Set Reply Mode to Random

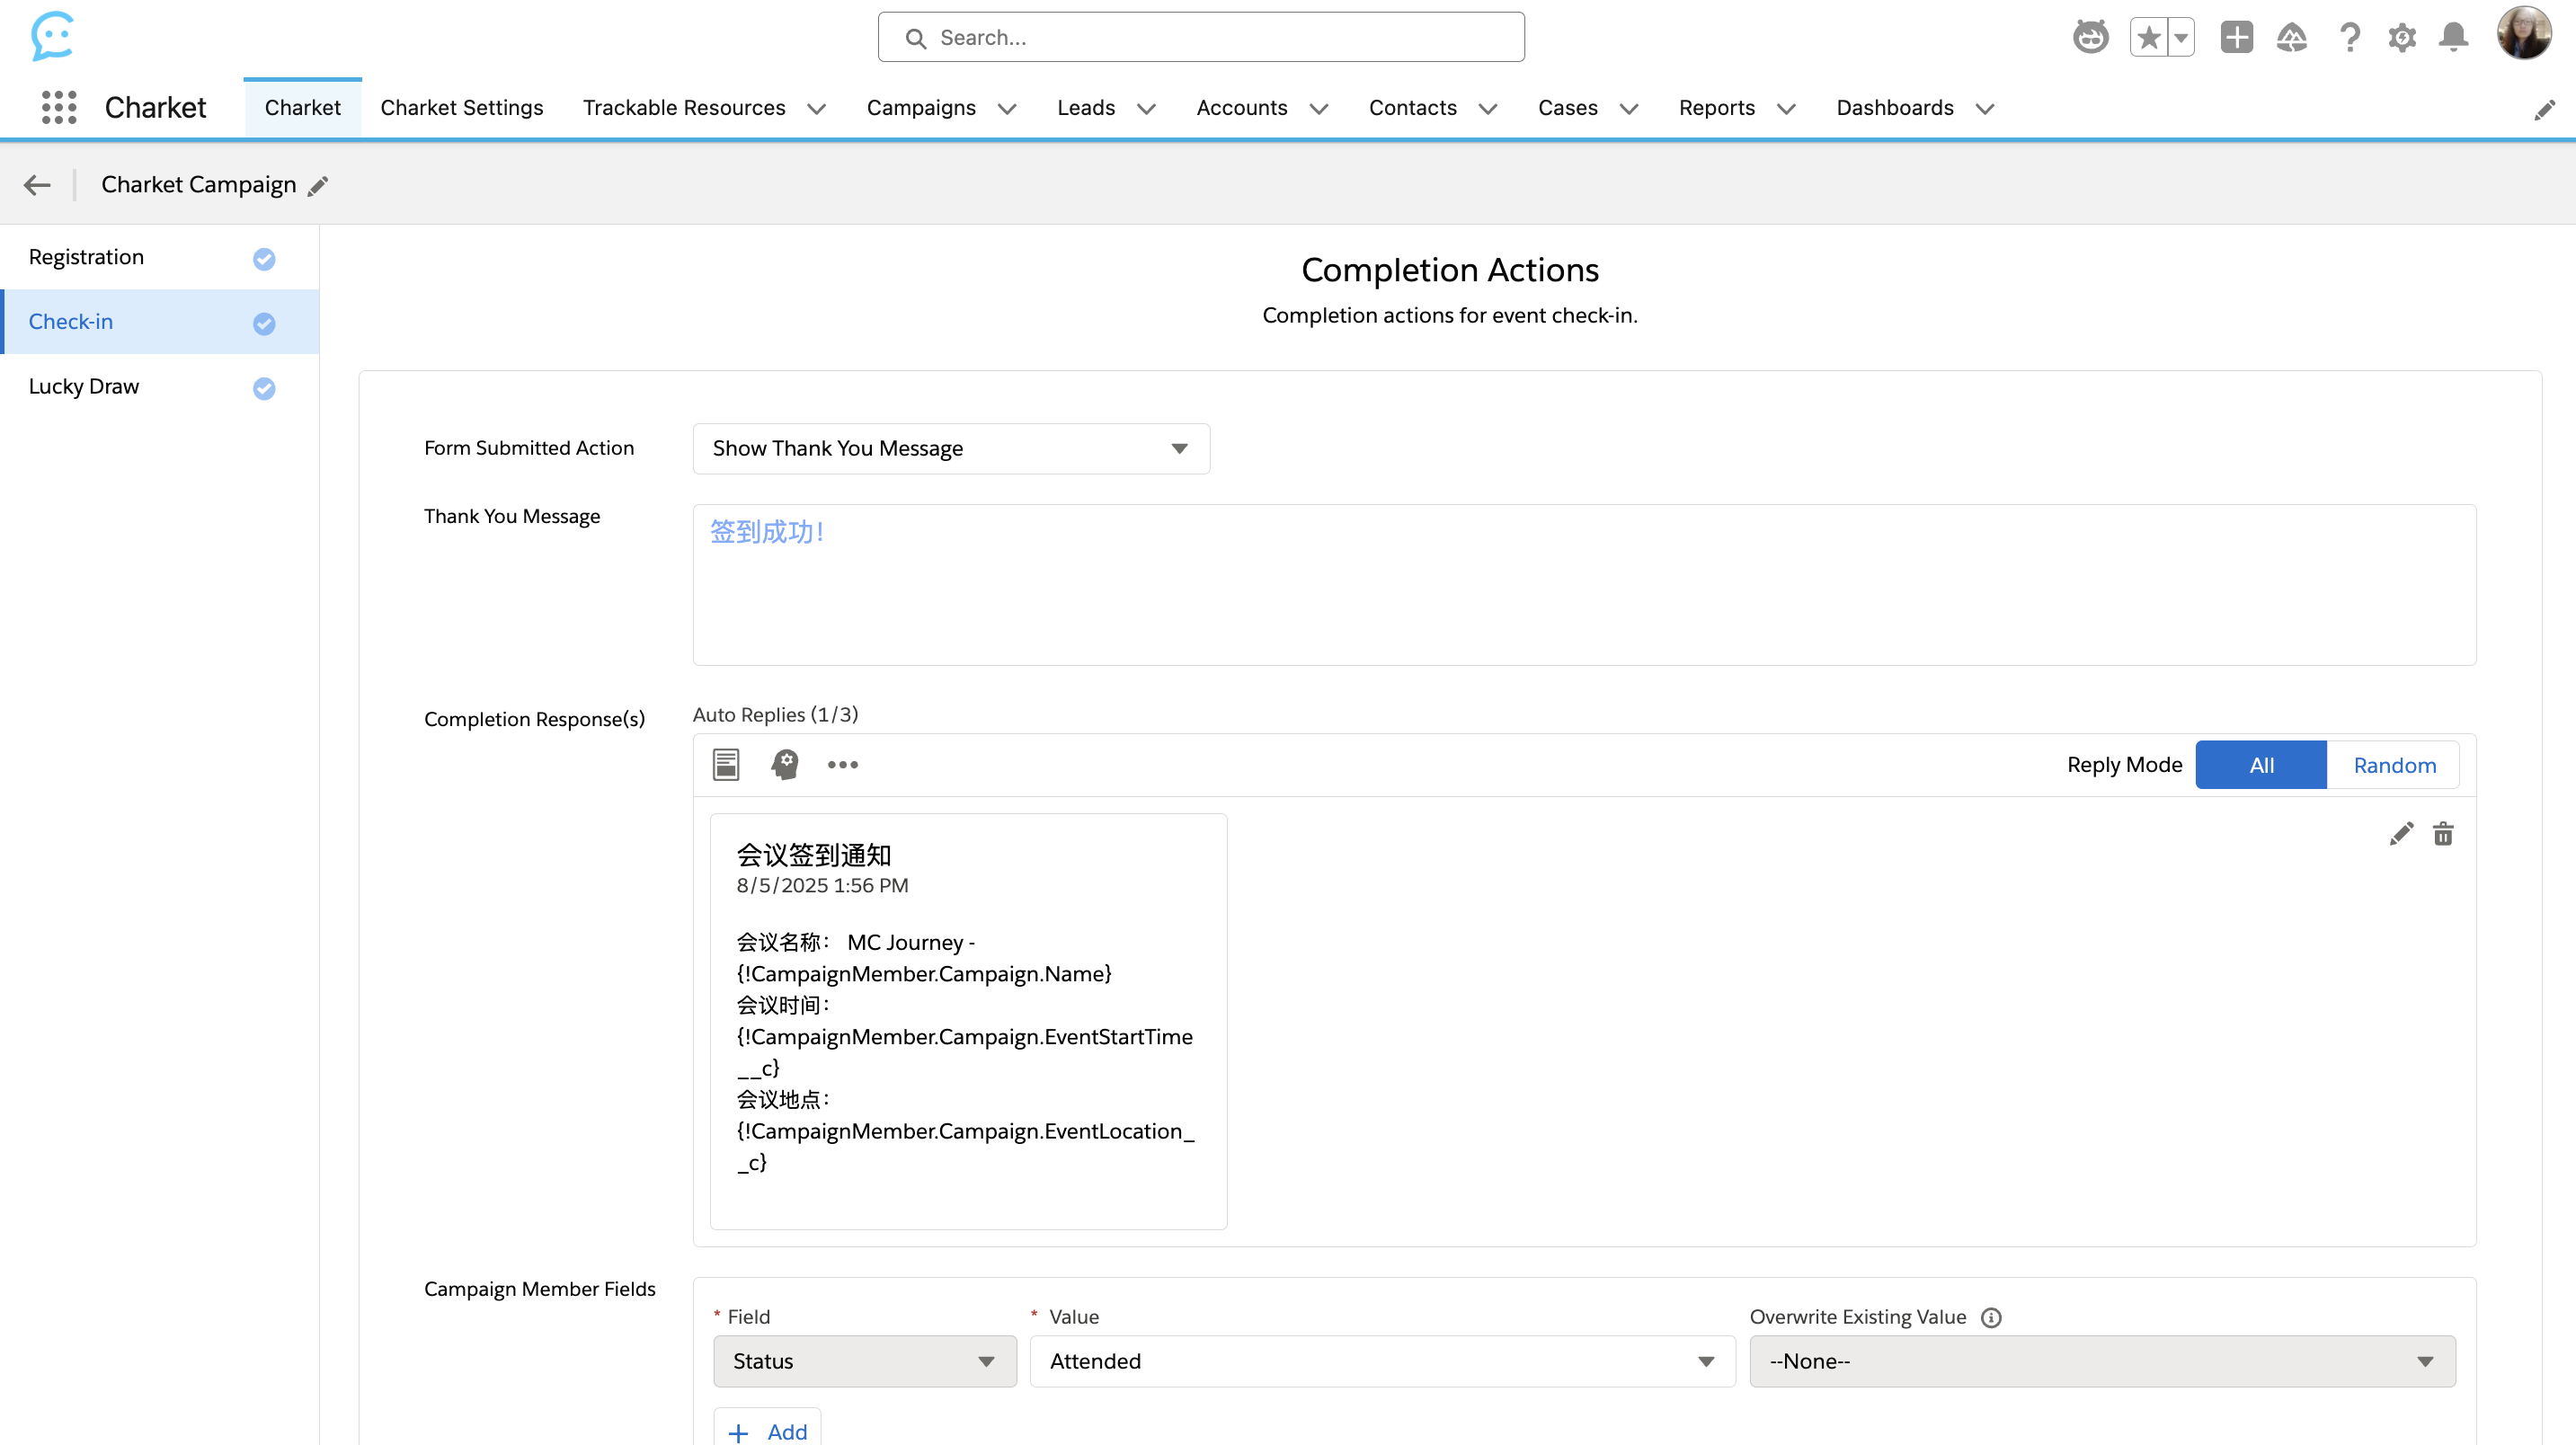coord(2394,765)
